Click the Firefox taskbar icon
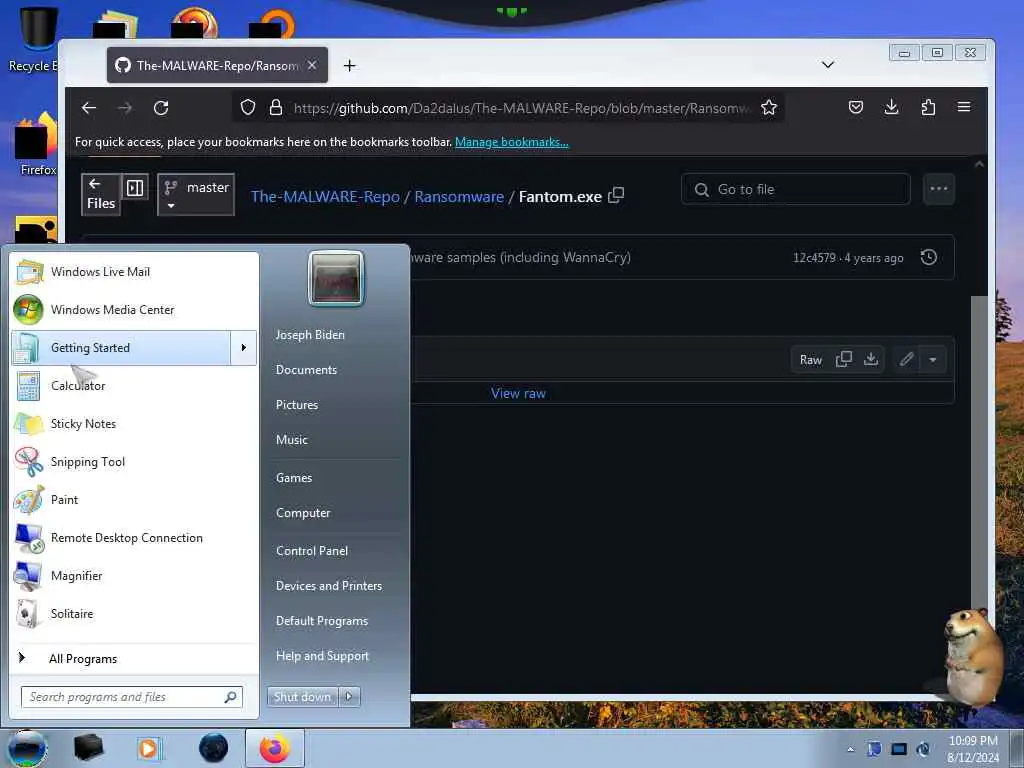 275,748
